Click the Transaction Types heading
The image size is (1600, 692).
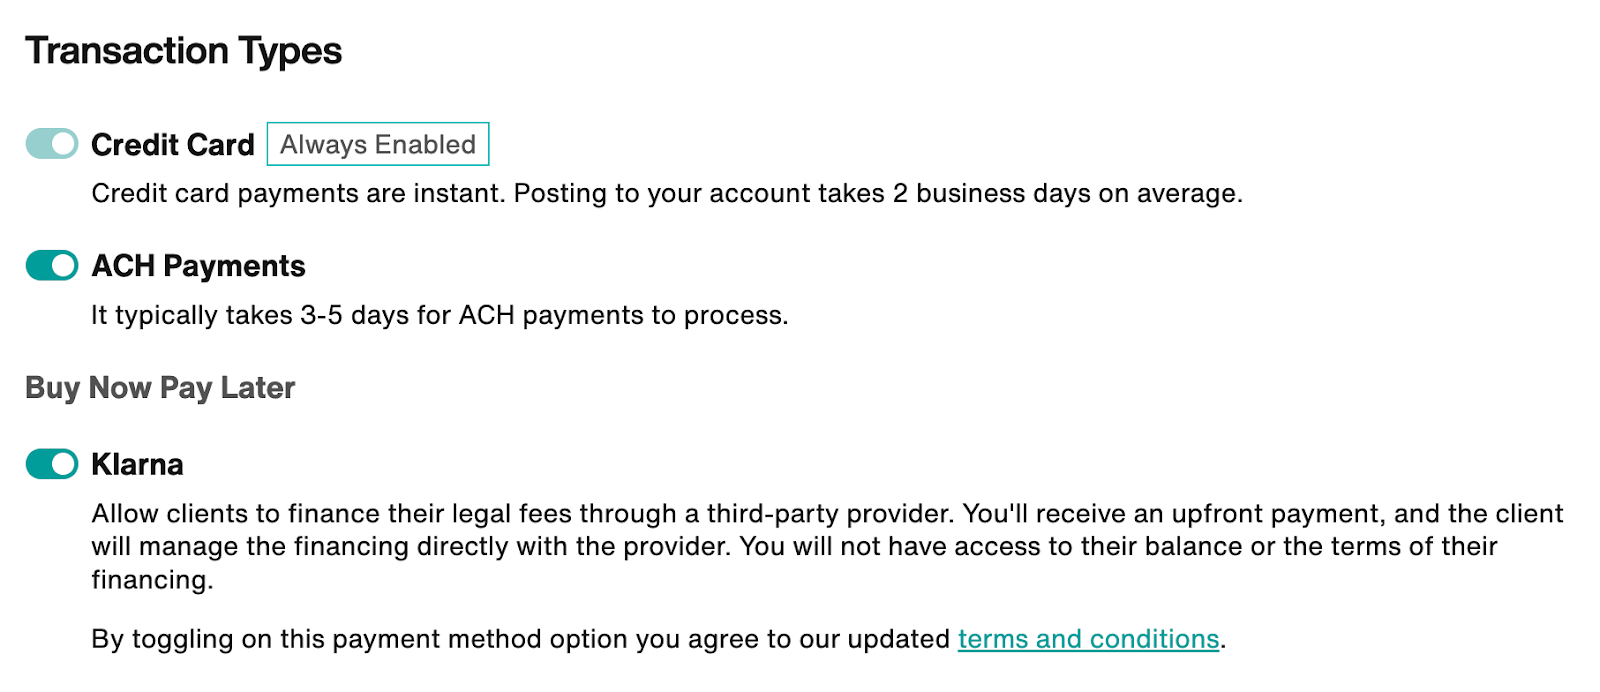(x=184, y=51)
